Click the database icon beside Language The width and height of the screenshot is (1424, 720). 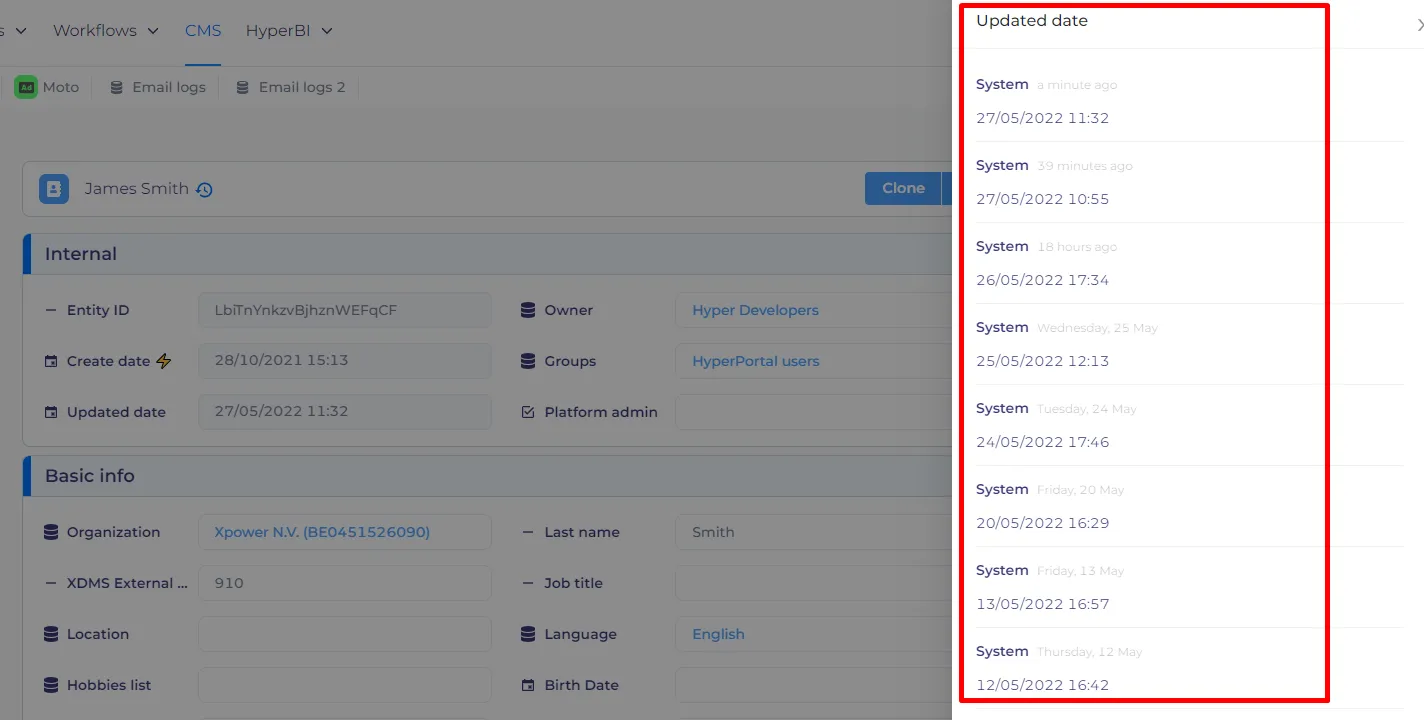tap(528, 634)
